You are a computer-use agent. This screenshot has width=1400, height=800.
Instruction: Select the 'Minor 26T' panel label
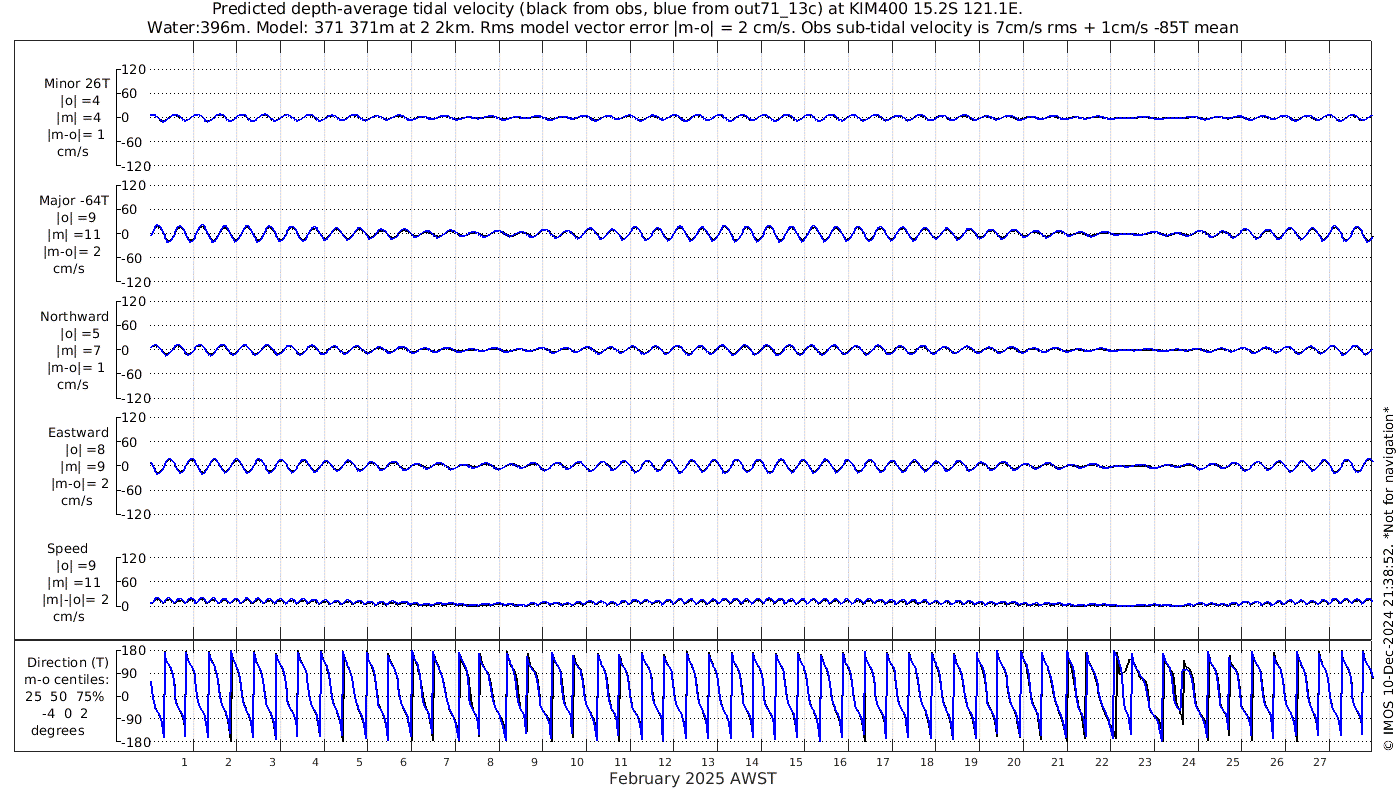click(77, 84)
